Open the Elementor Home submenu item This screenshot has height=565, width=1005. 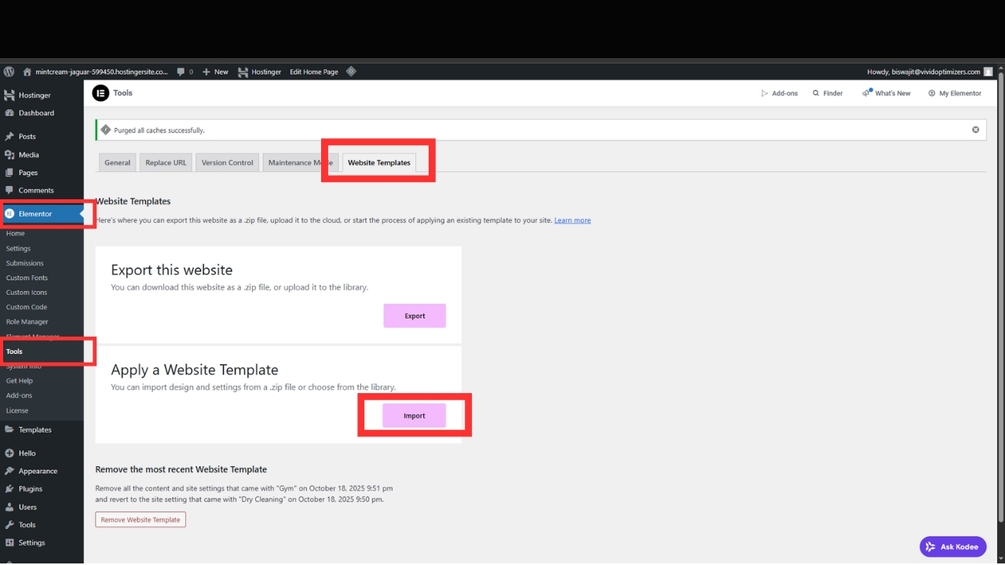tap(15, 233)
